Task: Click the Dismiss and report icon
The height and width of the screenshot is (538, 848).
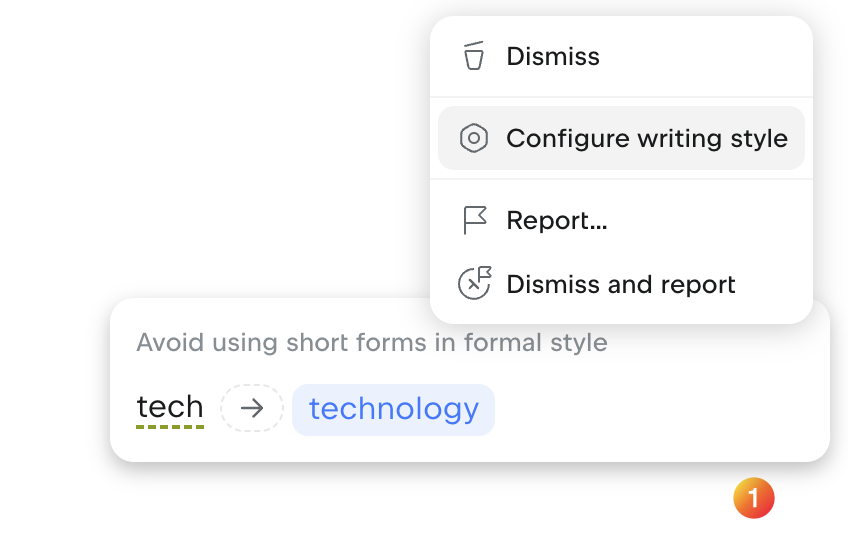Action: [x=474, y=284]
